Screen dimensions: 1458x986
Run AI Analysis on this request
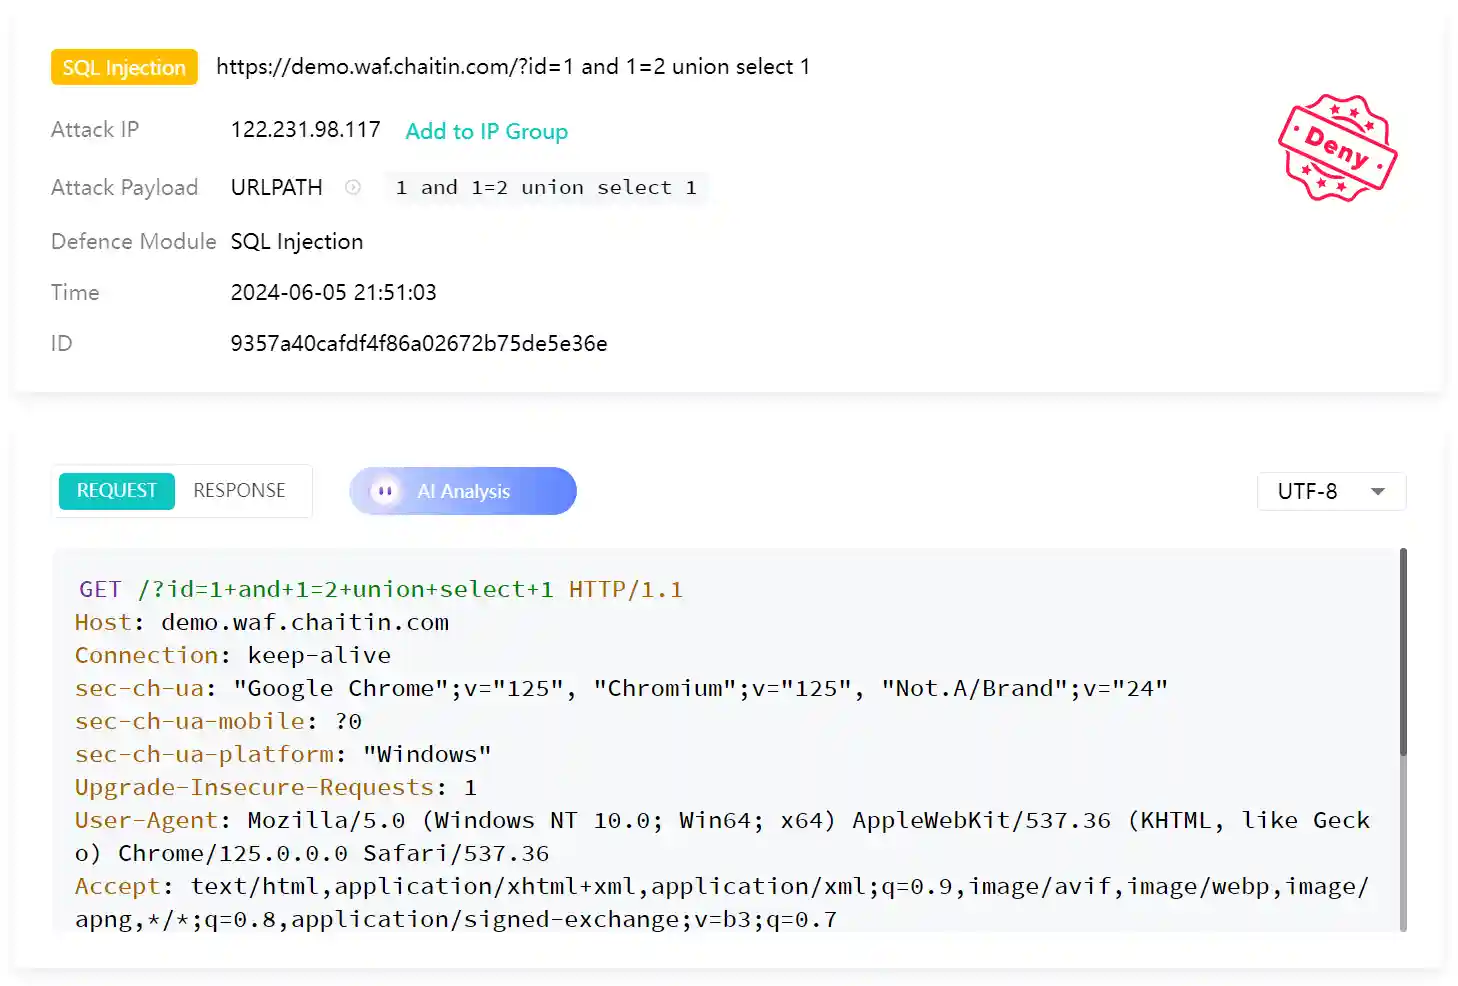(x=463, y=491)
